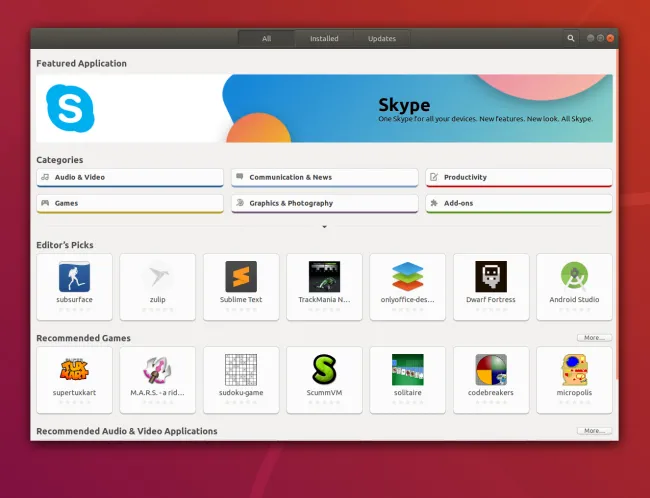This screenshot has width=650, height=498.
Task: Open the M.A.R.S. game icon
Action: (158, 369)
